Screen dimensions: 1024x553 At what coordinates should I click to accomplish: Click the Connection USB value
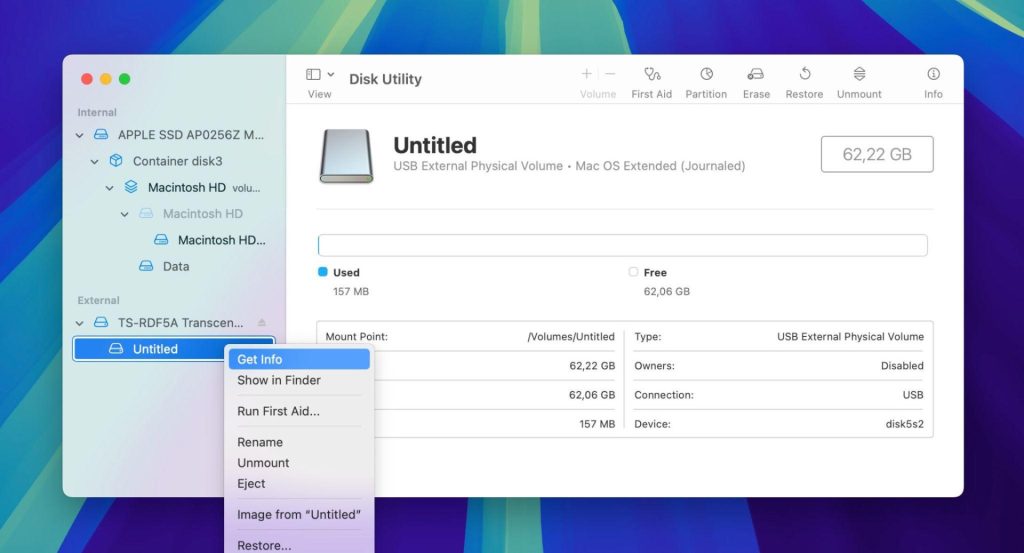913,395
